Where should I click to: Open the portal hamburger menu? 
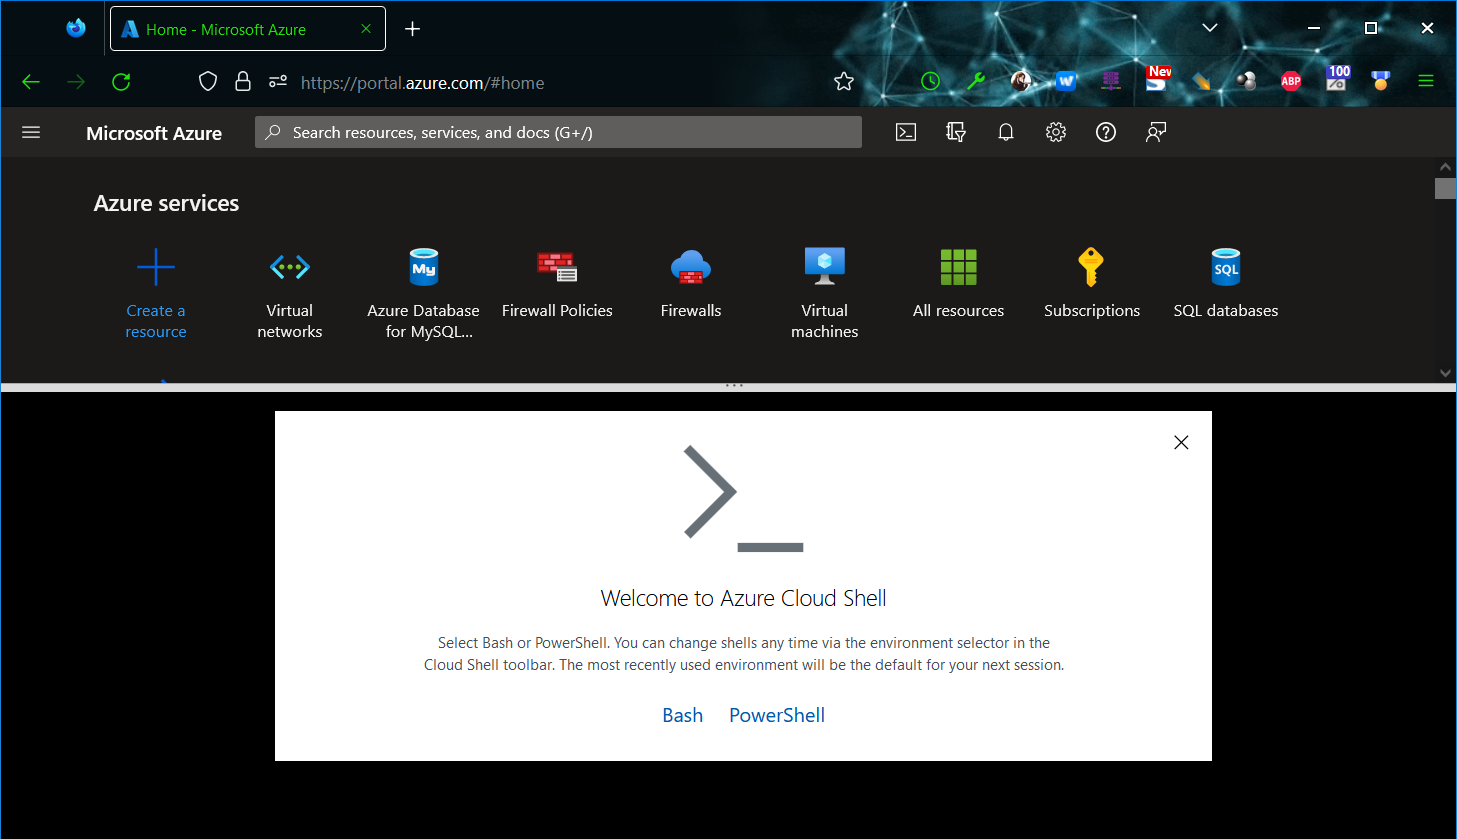[31, 132]
